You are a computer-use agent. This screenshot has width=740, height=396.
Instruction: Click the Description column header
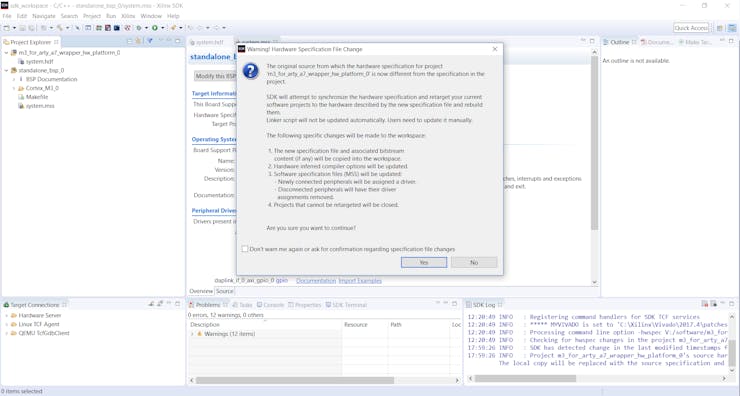click(x=264, y=325)
